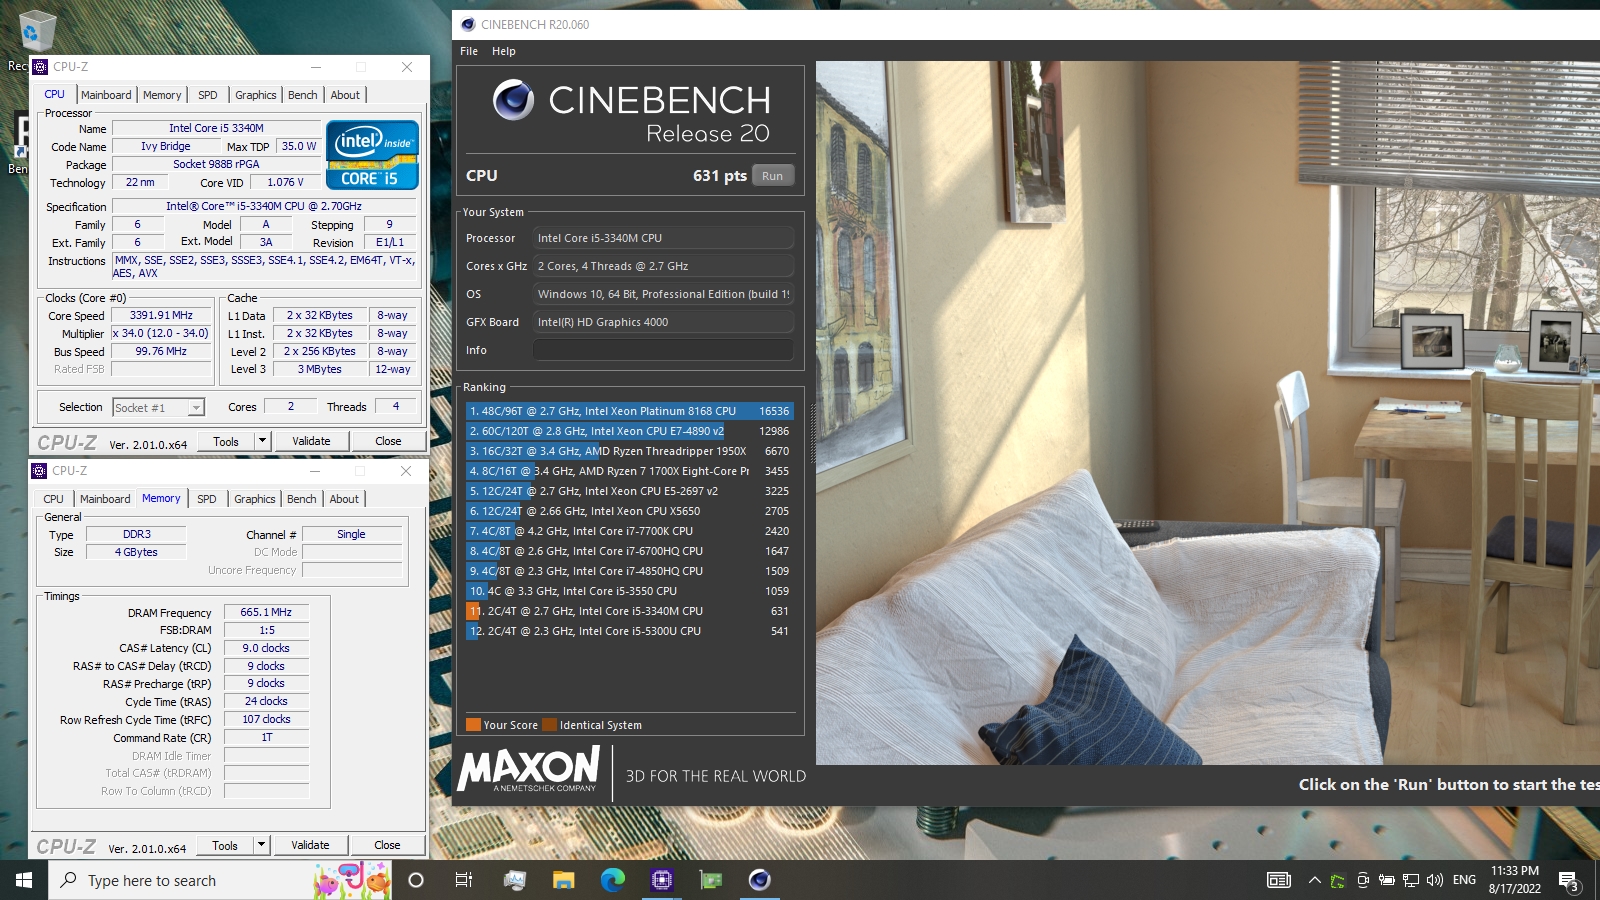
Task: Open Bench tab in lower CPU-Z window
Action: 302,499
